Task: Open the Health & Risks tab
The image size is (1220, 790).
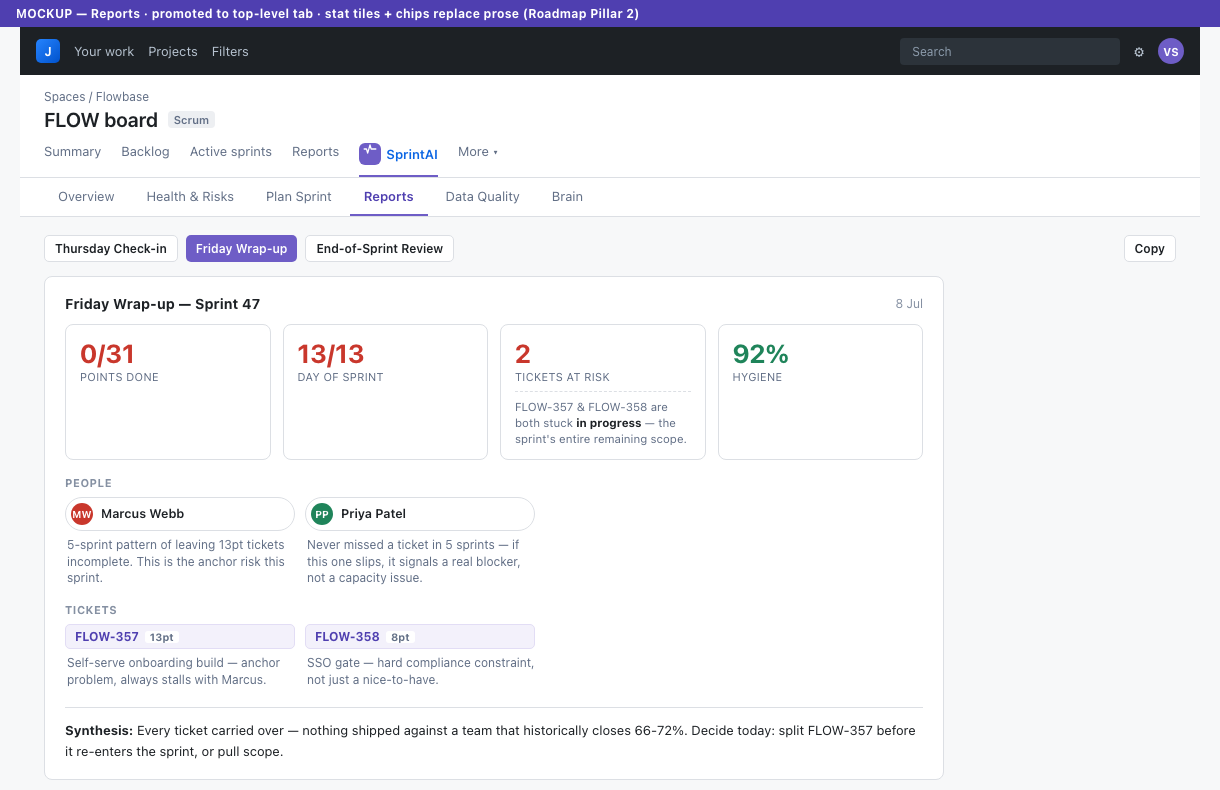Action: (190, 197)
